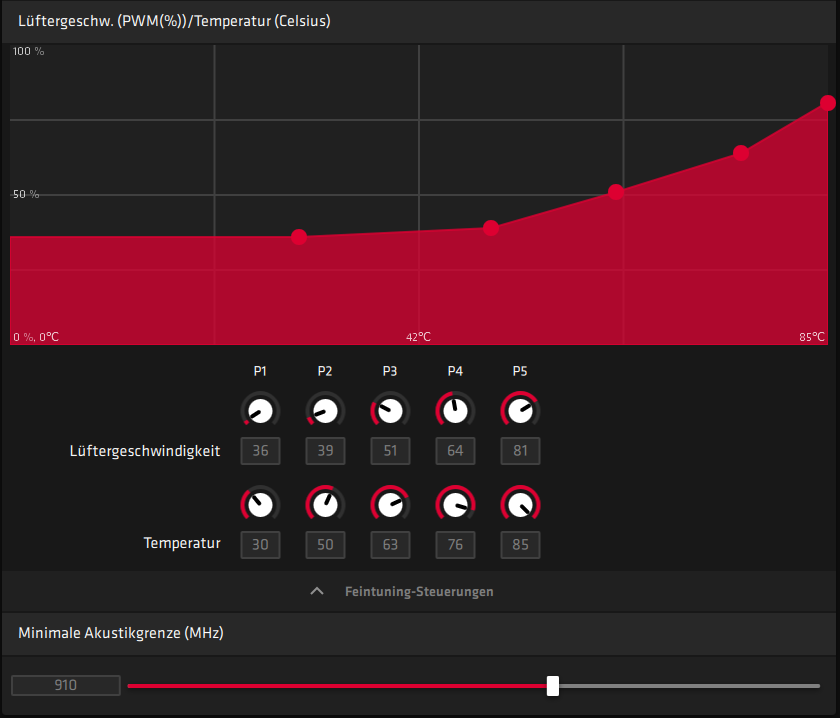This screenshot has width=840, height=718.
Task: Select the P4 Lüftergeschwindigkeit dial
Action: [455, 409]
